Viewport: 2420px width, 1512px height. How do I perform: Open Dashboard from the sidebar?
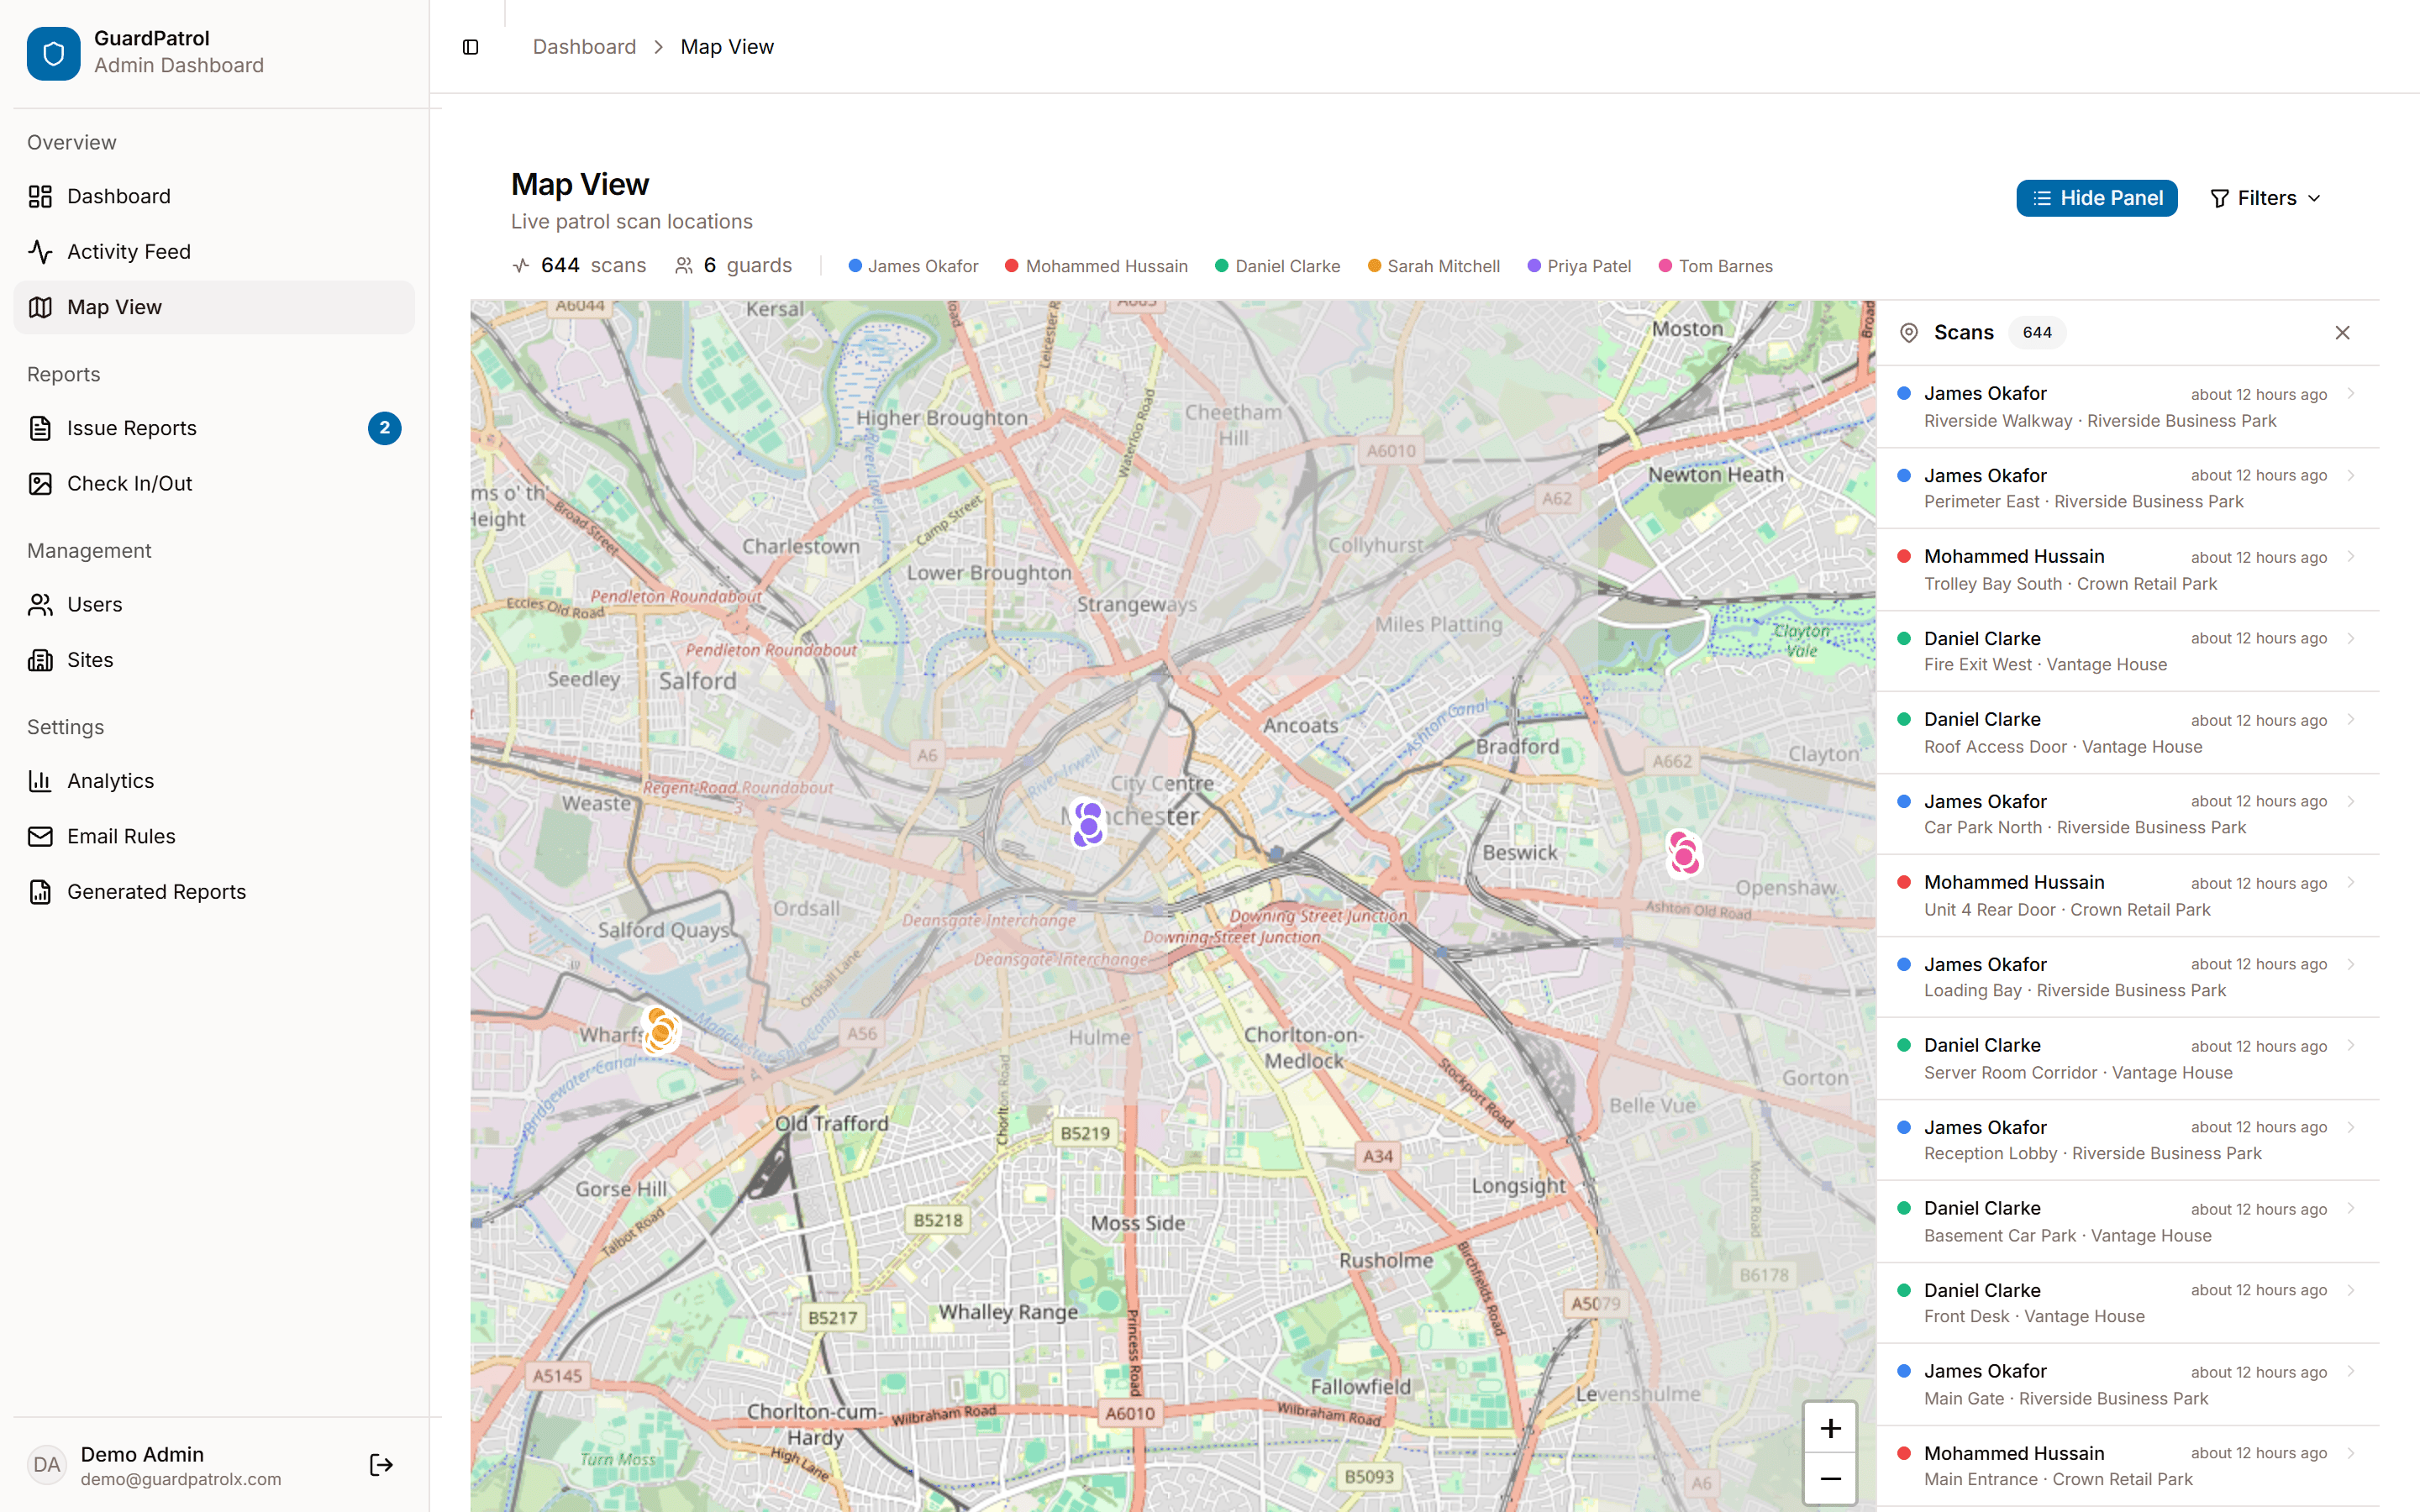(214, 196)
